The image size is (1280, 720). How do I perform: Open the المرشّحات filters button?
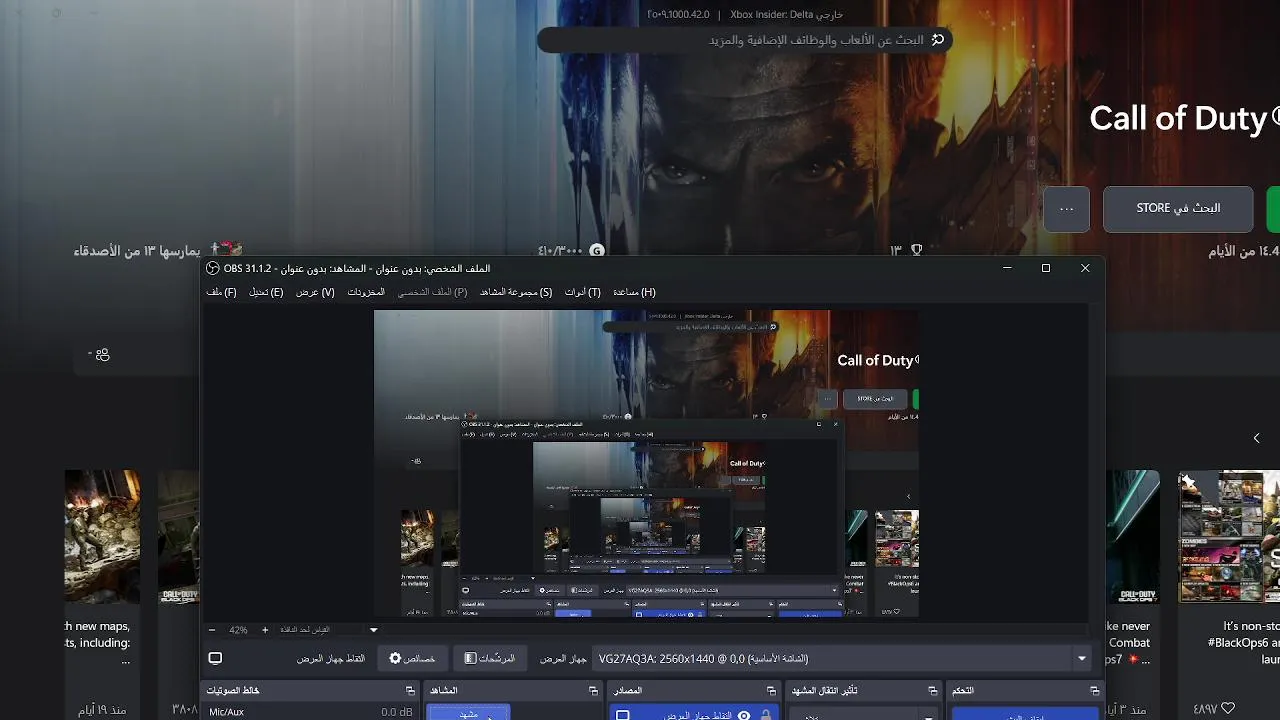[489, 659]
